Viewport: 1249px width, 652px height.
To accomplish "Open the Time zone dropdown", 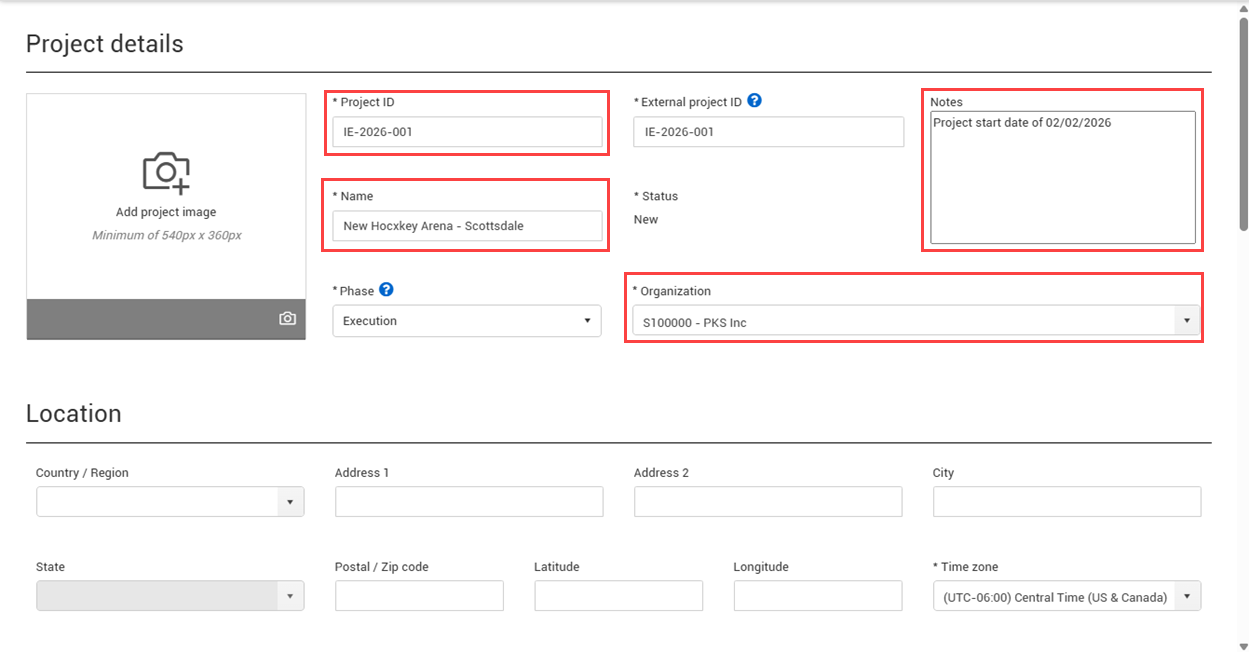I will tap(1066, 597).
